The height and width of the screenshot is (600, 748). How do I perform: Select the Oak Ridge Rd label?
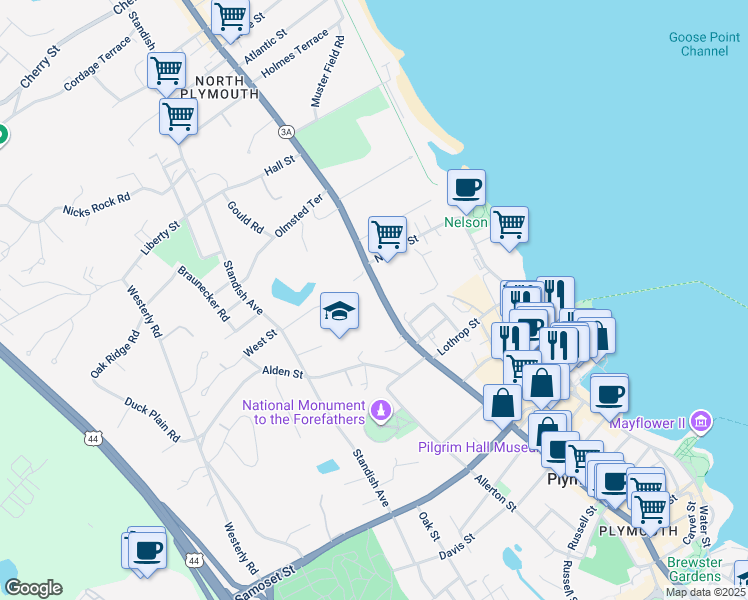tap(115, 354)
